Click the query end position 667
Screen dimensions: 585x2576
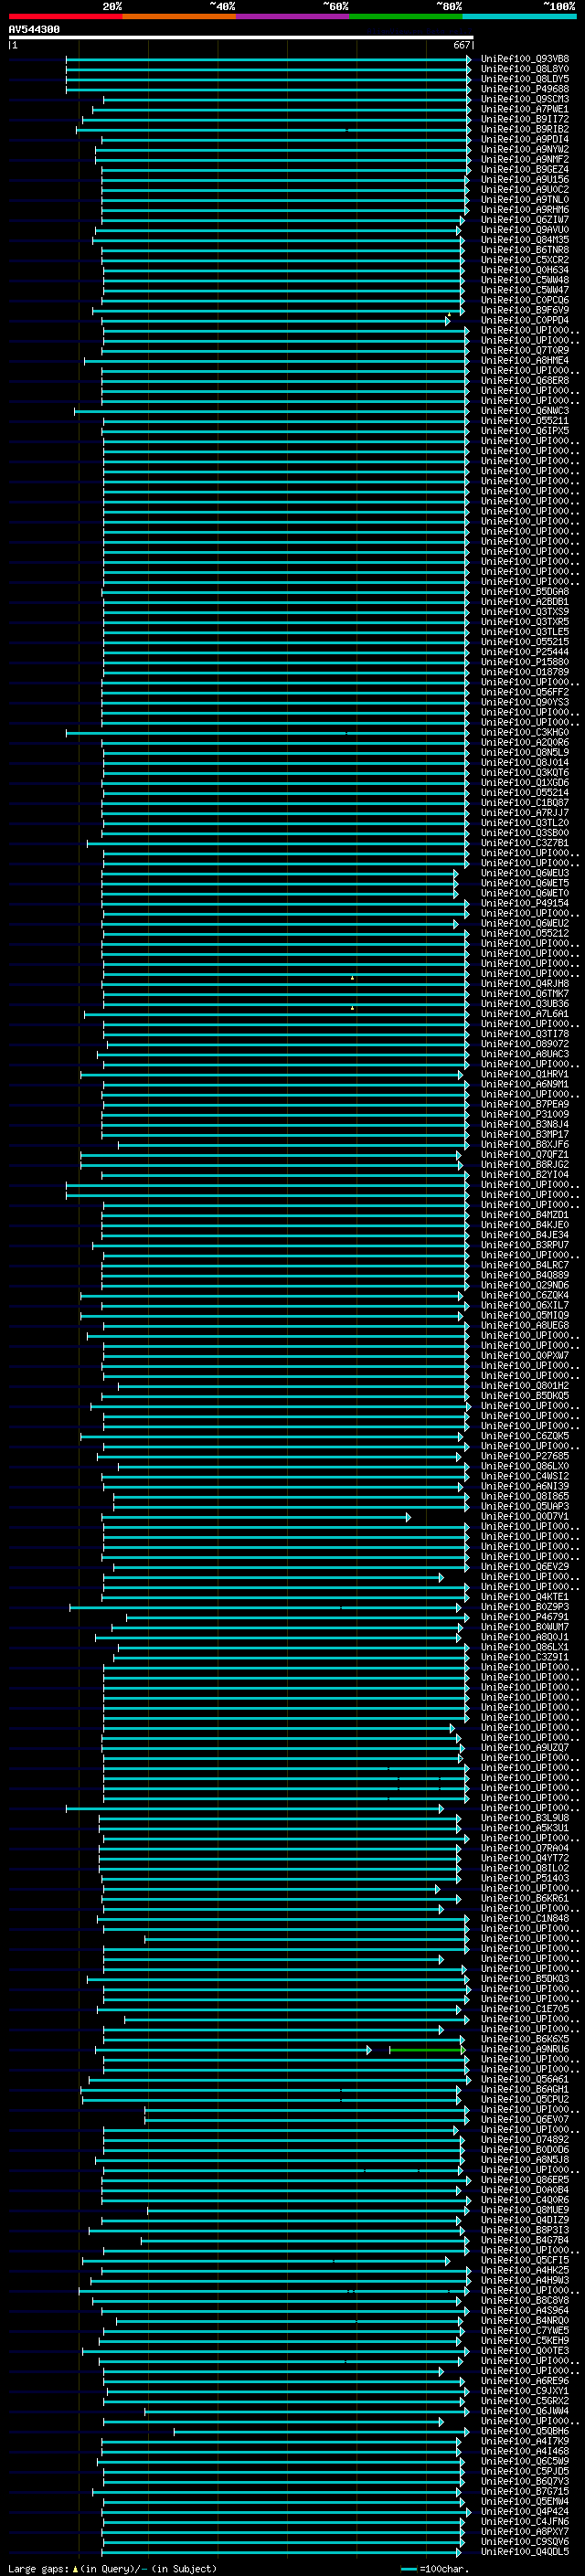tap(461, 45)
